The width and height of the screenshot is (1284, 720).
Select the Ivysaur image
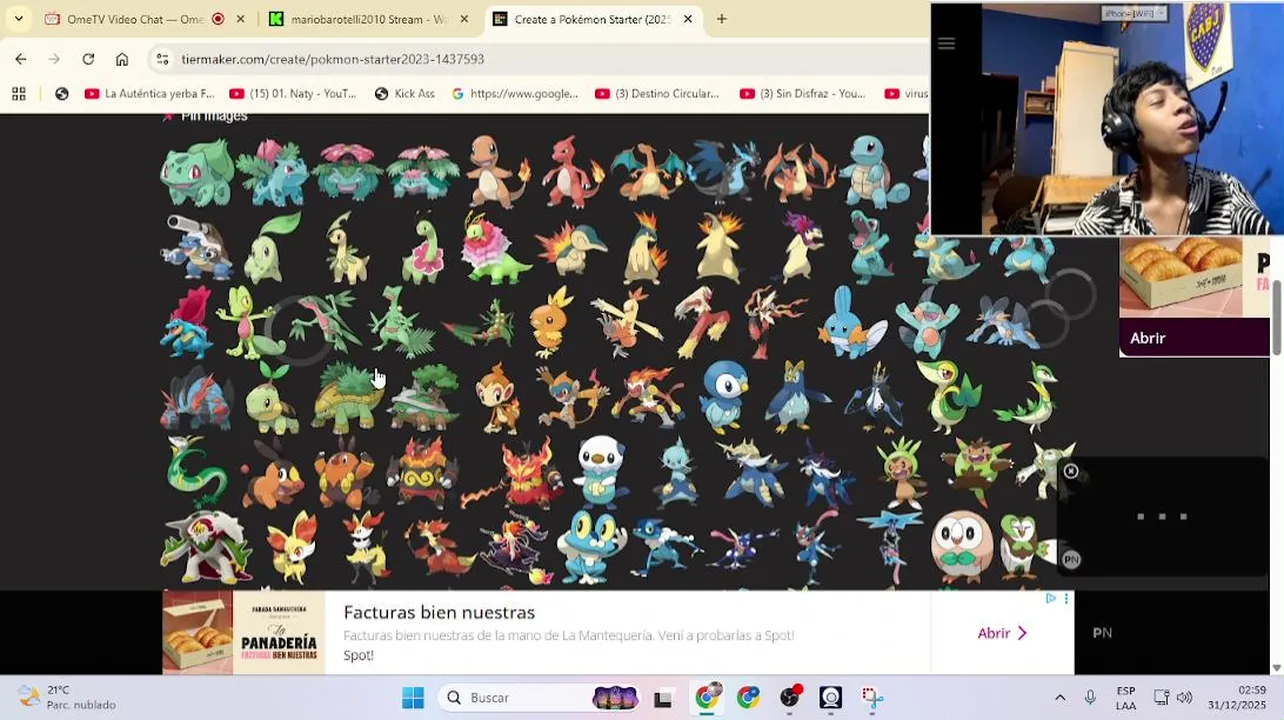(x=272, y=172)
